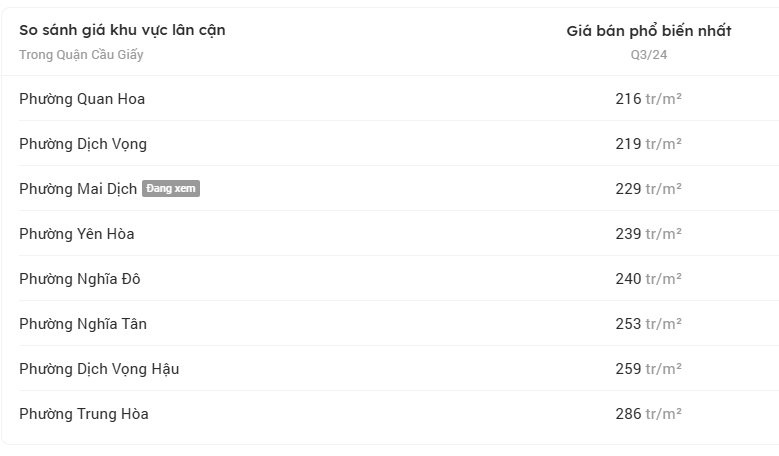This screenshot has width=779, height=456.
Task: Go to the Phường Nghĩa Đô ward
Action: (x=80, y=279)
